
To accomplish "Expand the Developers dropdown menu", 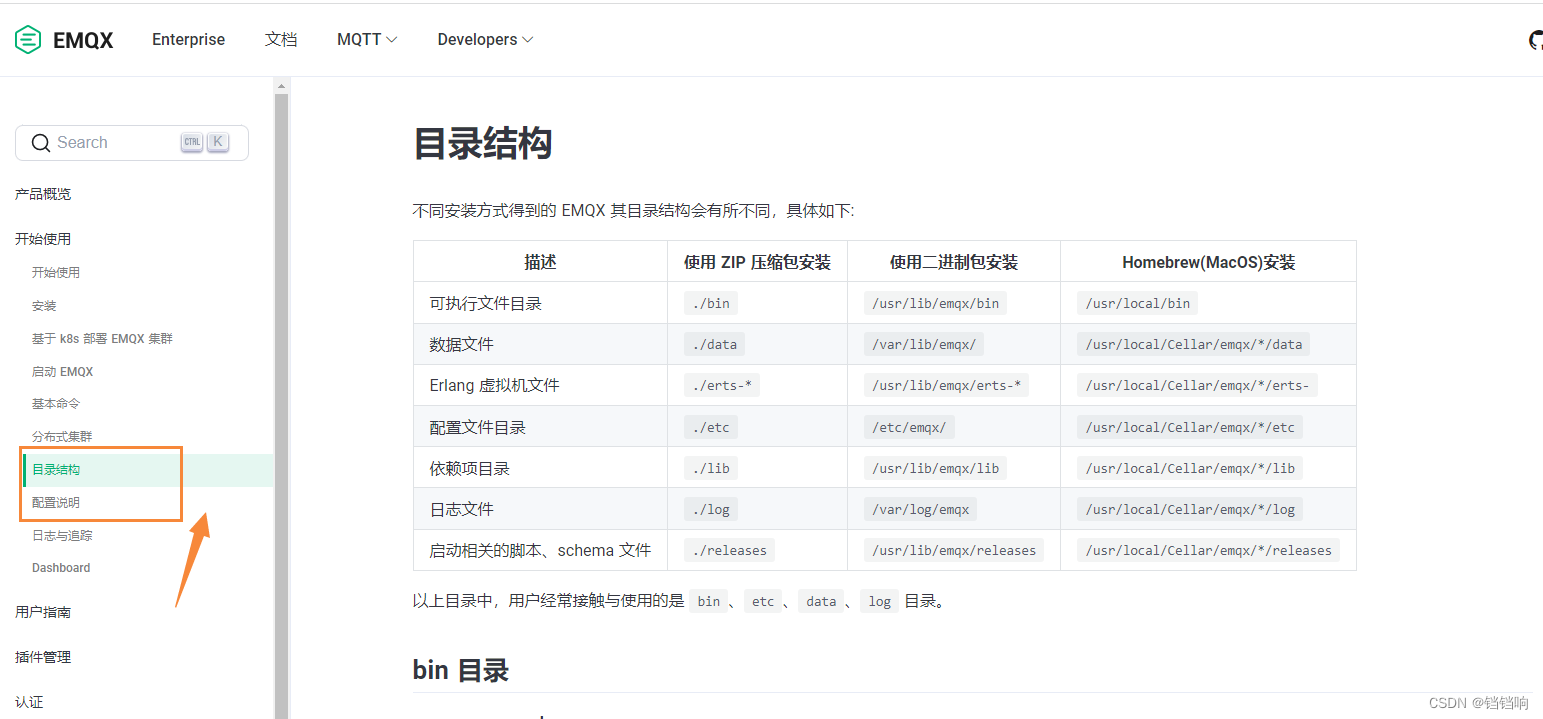I will [485, 40].
